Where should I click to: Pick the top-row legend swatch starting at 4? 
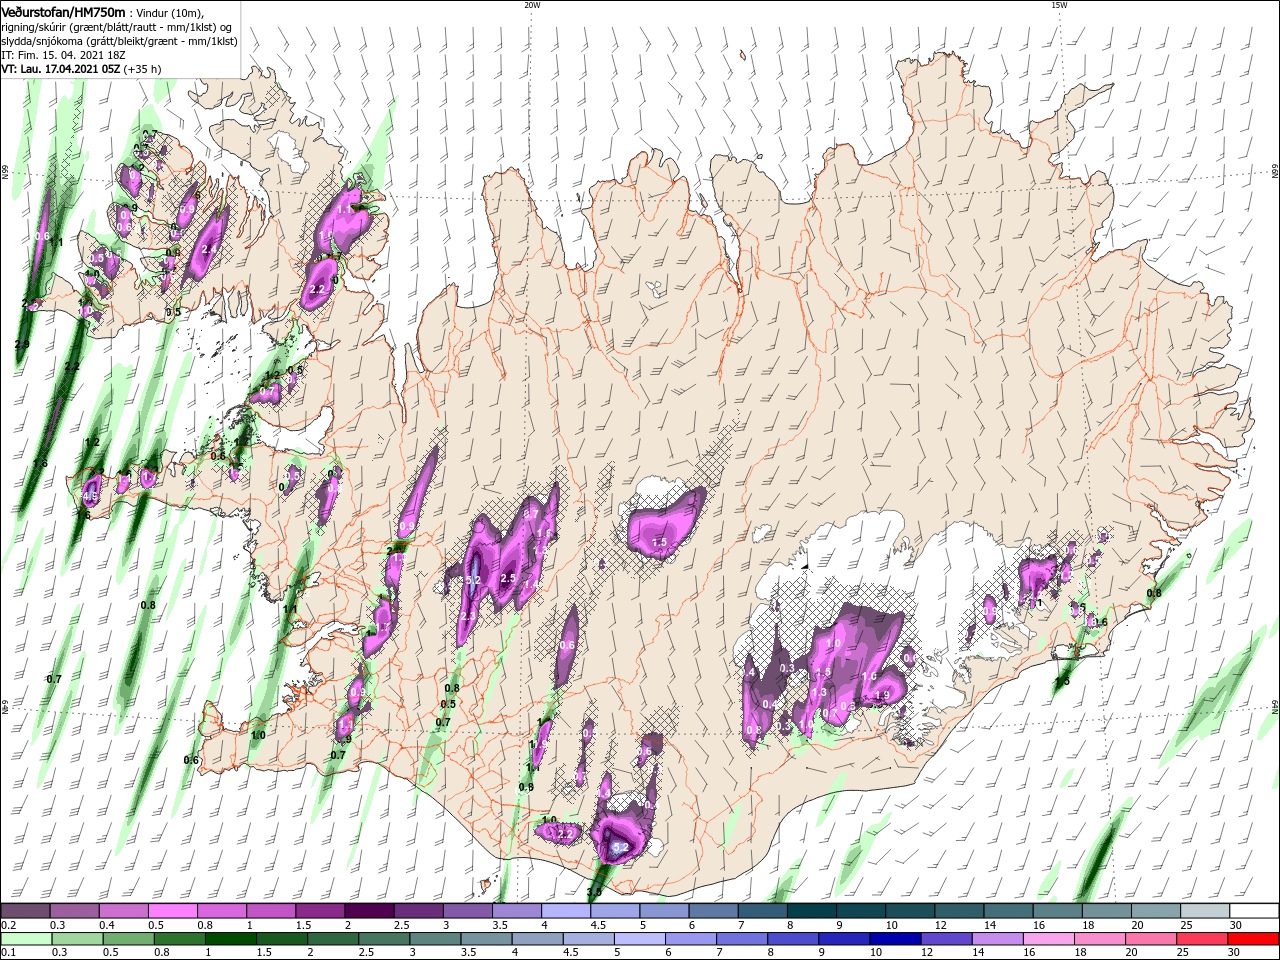(x=566, y=911)
